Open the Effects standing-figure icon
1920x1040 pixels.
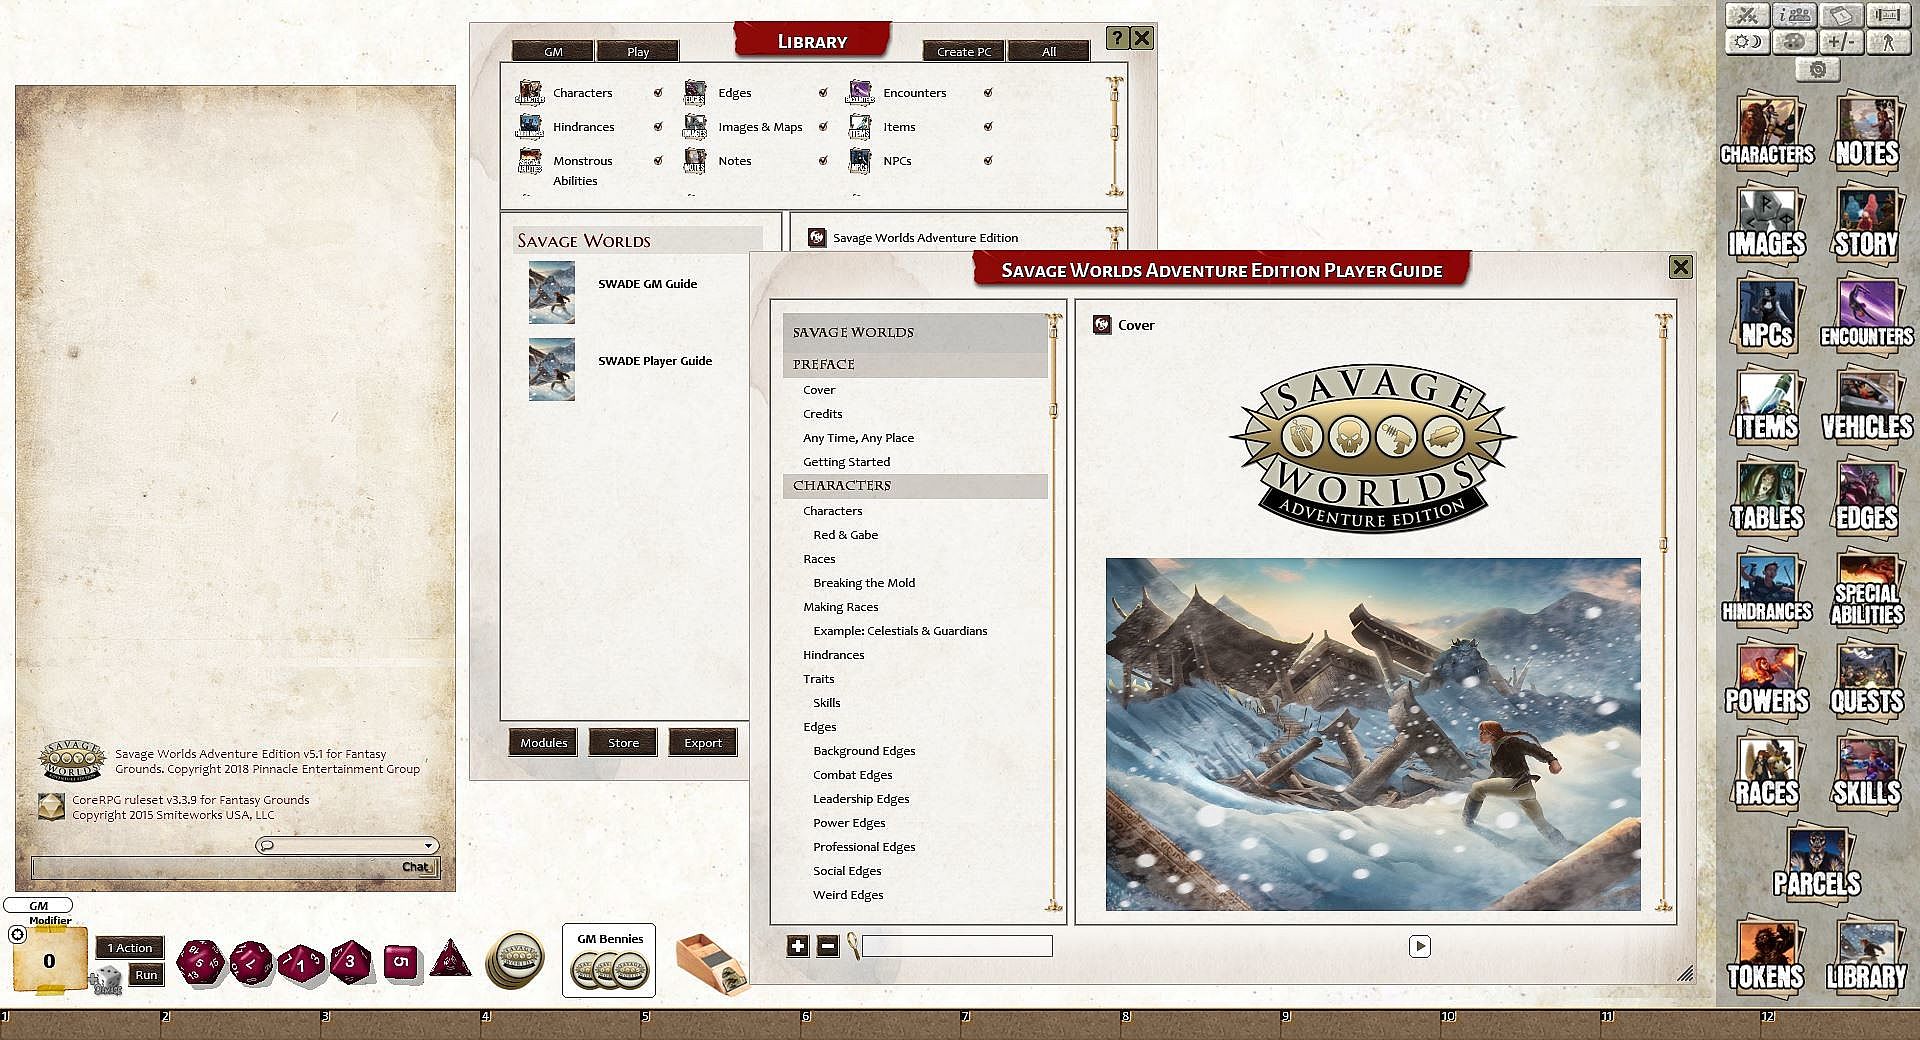(x=1888, y=42)
